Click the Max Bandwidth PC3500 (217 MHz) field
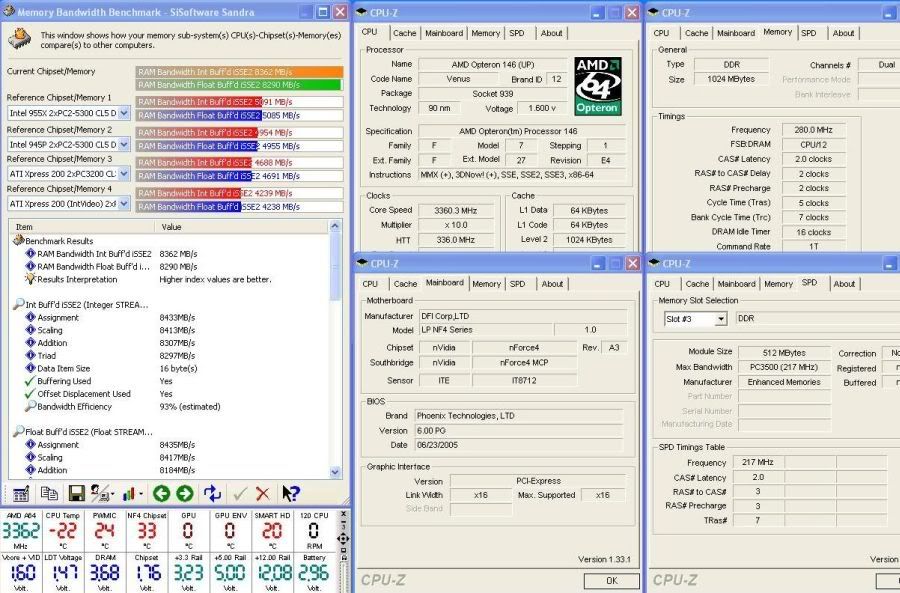This screenshot has width=900, height=593. point(783,367)
